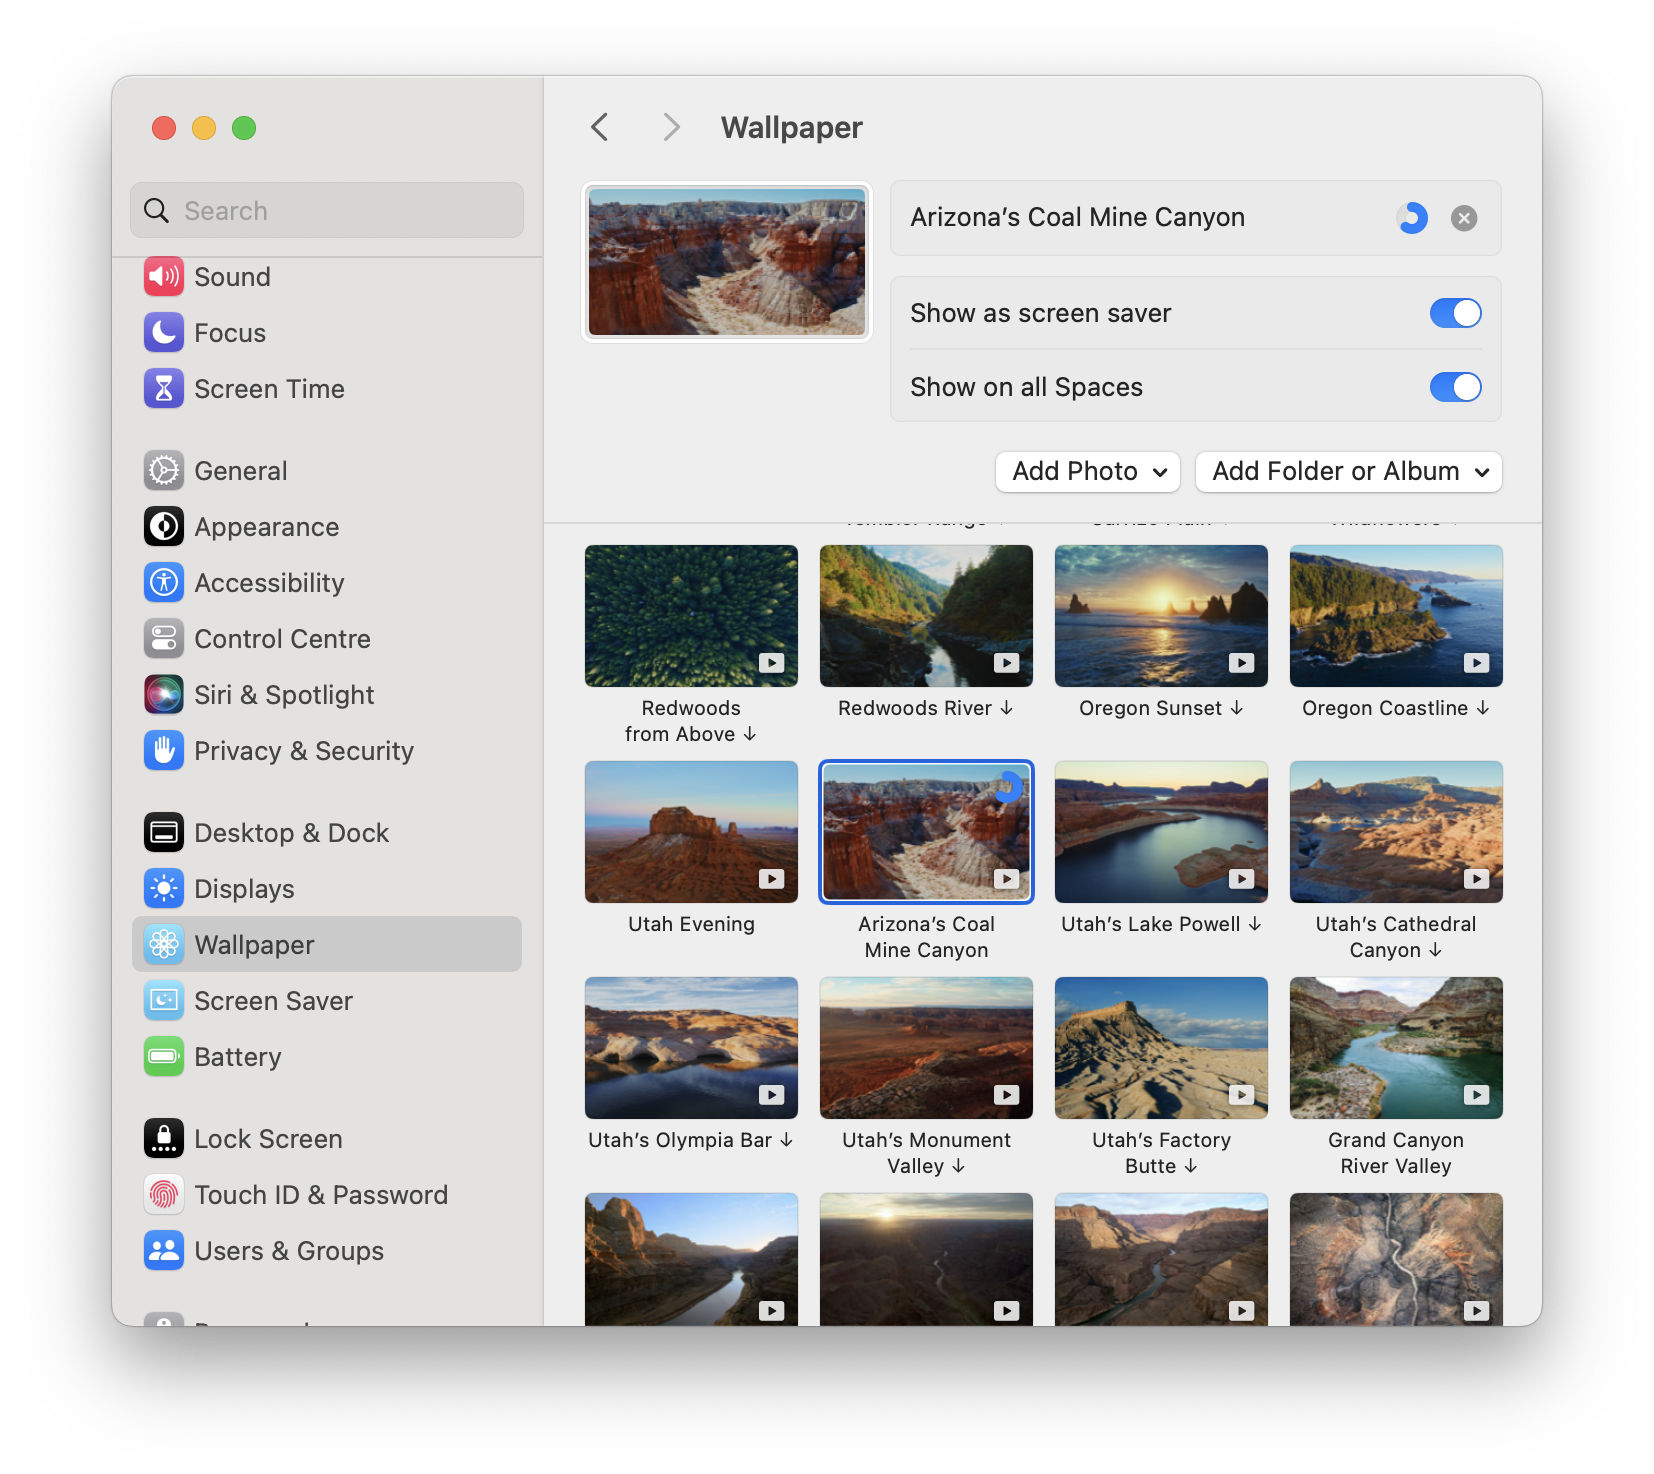Open Touch ID & Password settings
This screenshot has width=1654, height=1474.
point(327,1195)
